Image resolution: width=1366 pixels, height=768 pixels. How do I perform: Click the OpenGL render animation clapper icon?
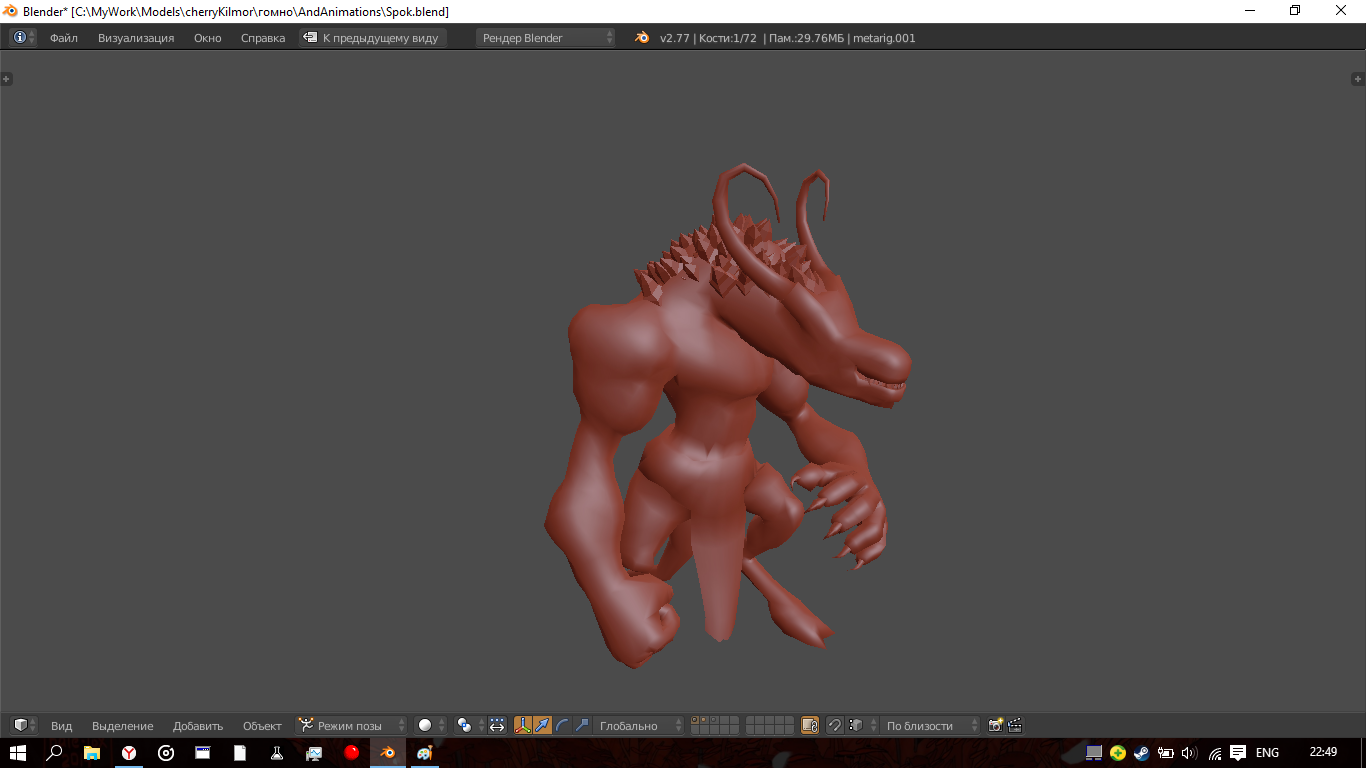pos(1014,725)
